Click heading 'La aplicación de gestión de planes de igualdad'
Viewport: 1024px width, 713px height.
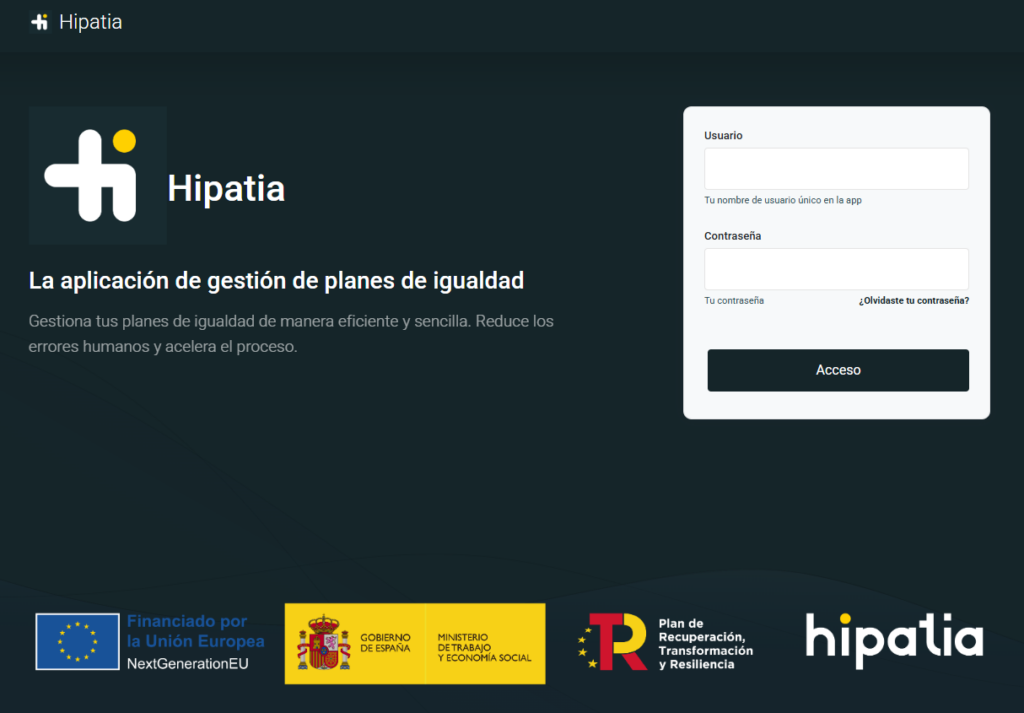pos(276,281)
